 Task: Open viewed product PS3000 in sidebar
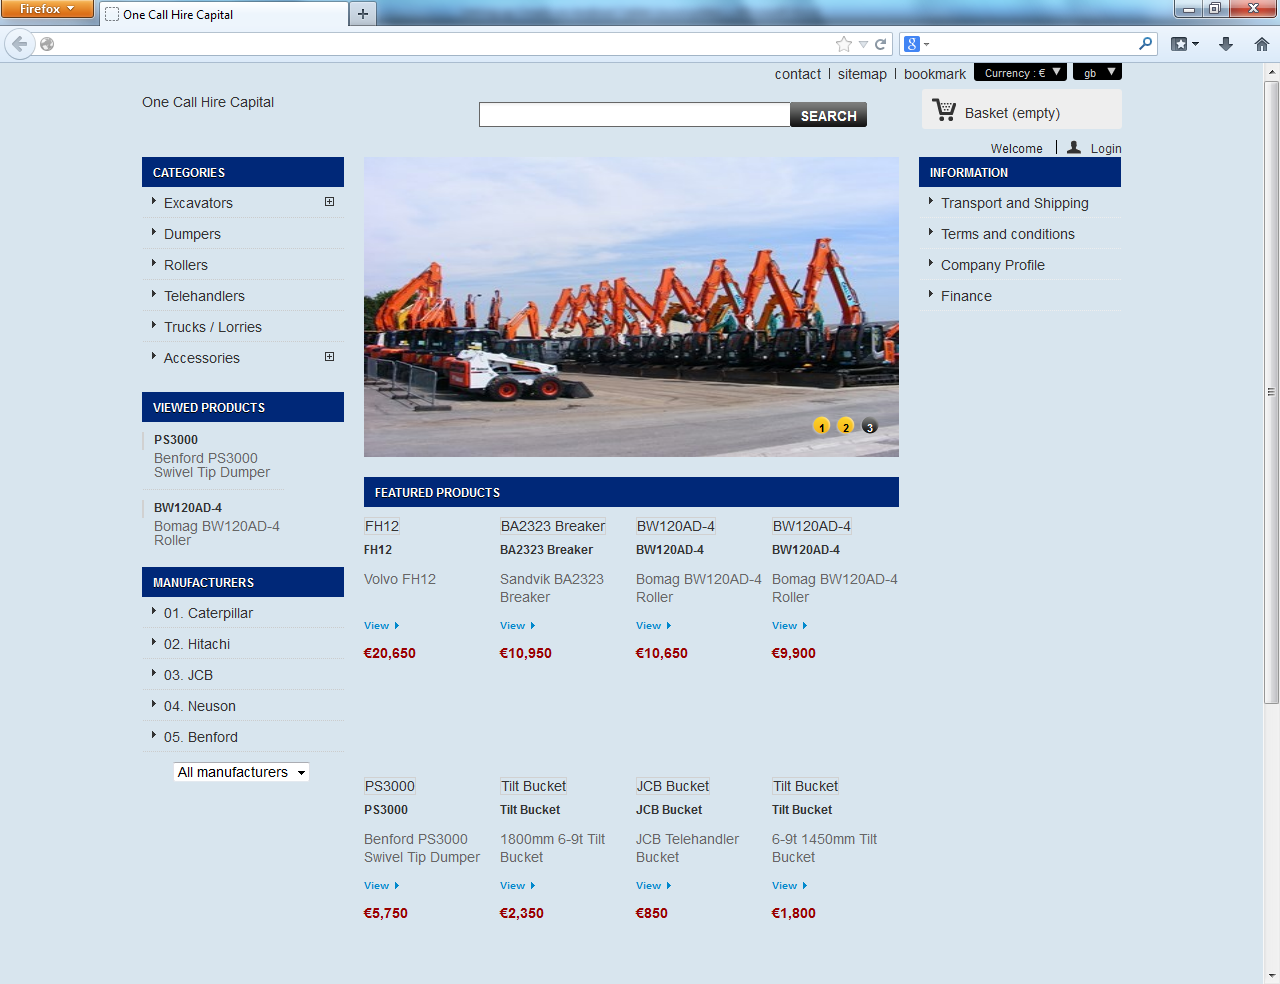[176, 440]
